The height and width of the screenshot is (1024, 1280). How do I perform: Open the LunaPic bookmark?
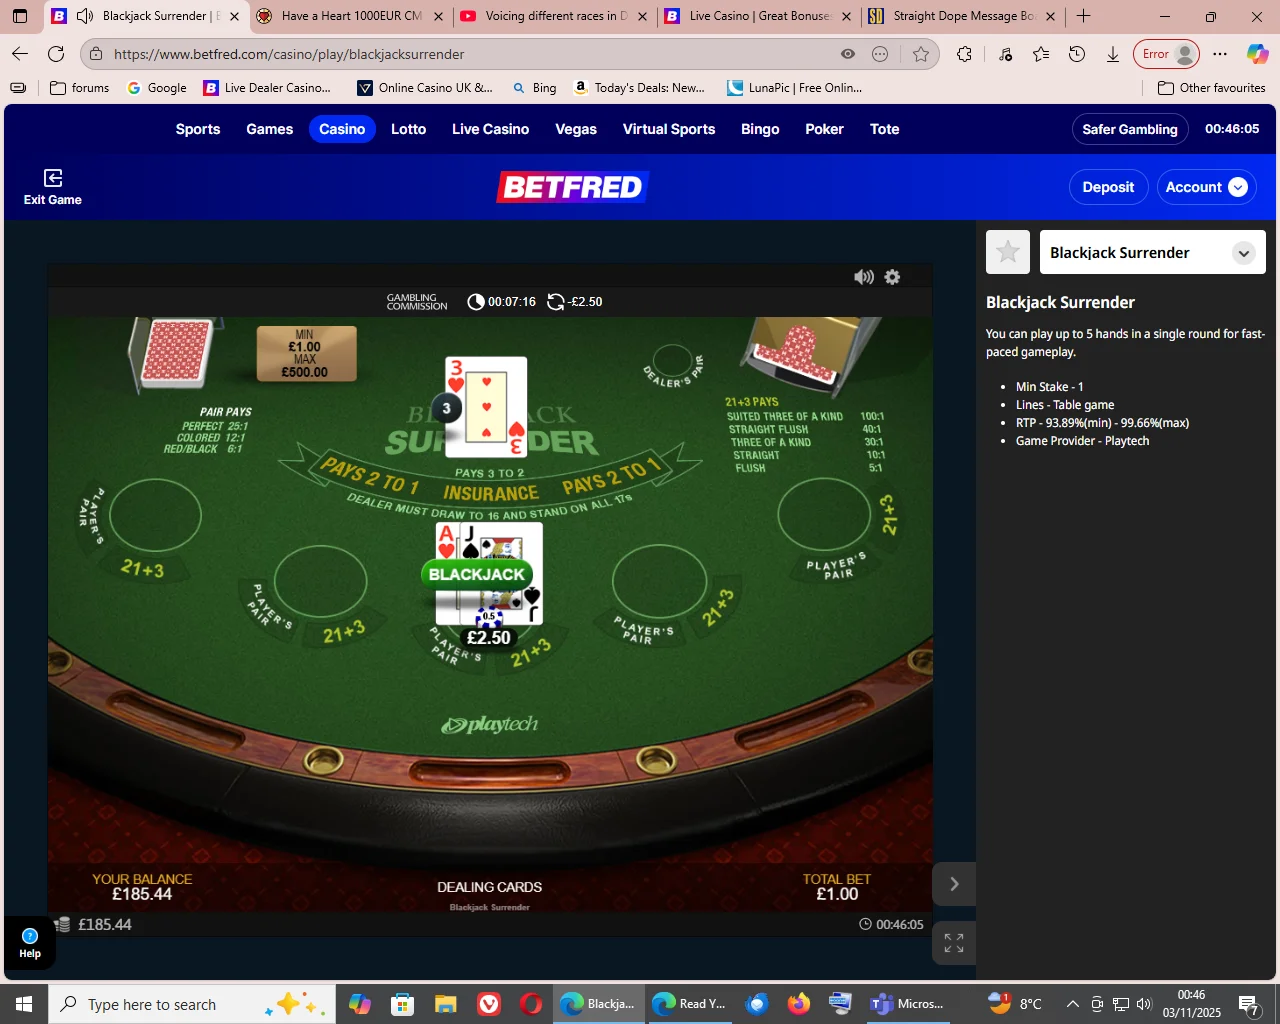[795, 88]
